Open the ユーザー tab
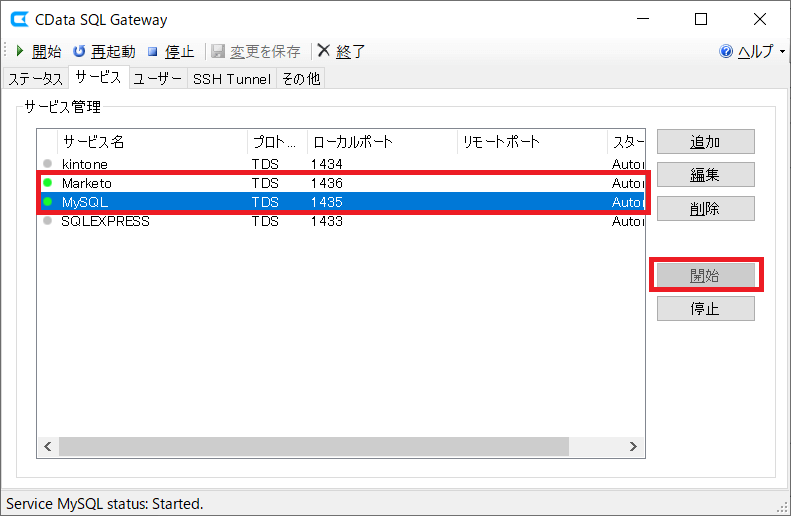 [x=158, y=79]
